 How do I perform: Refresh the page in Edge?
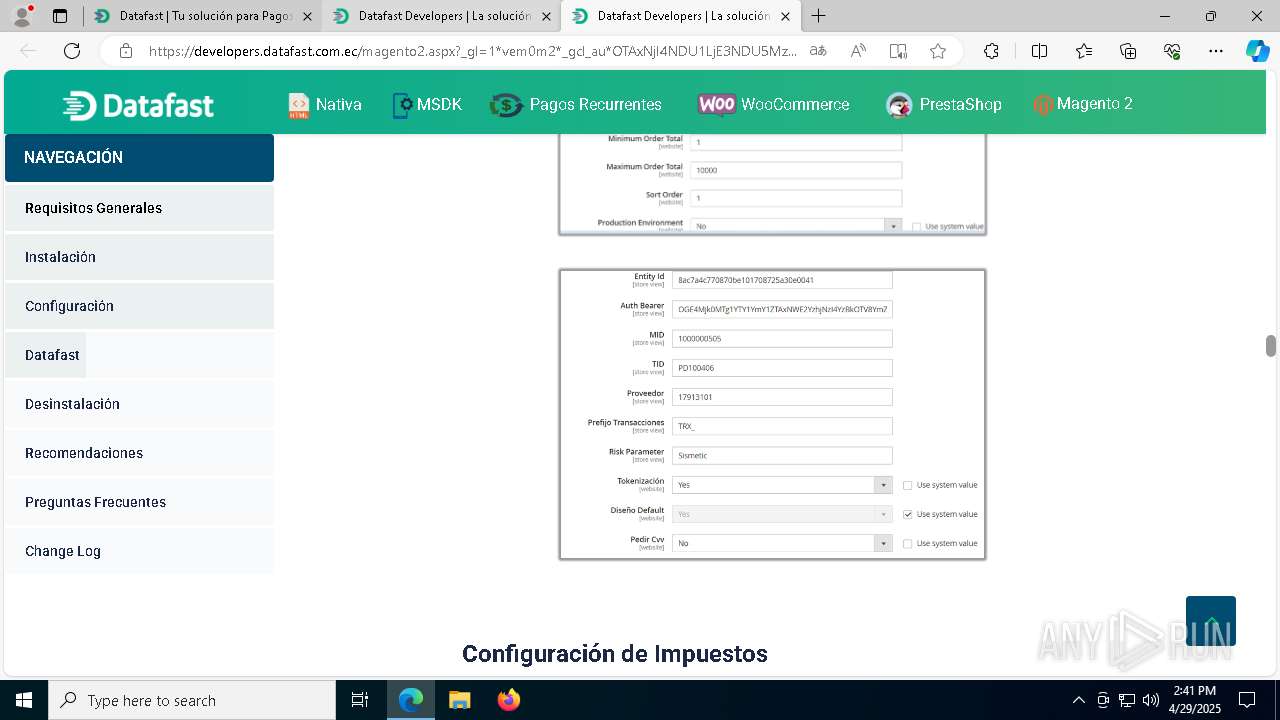[x=72, y=51]
